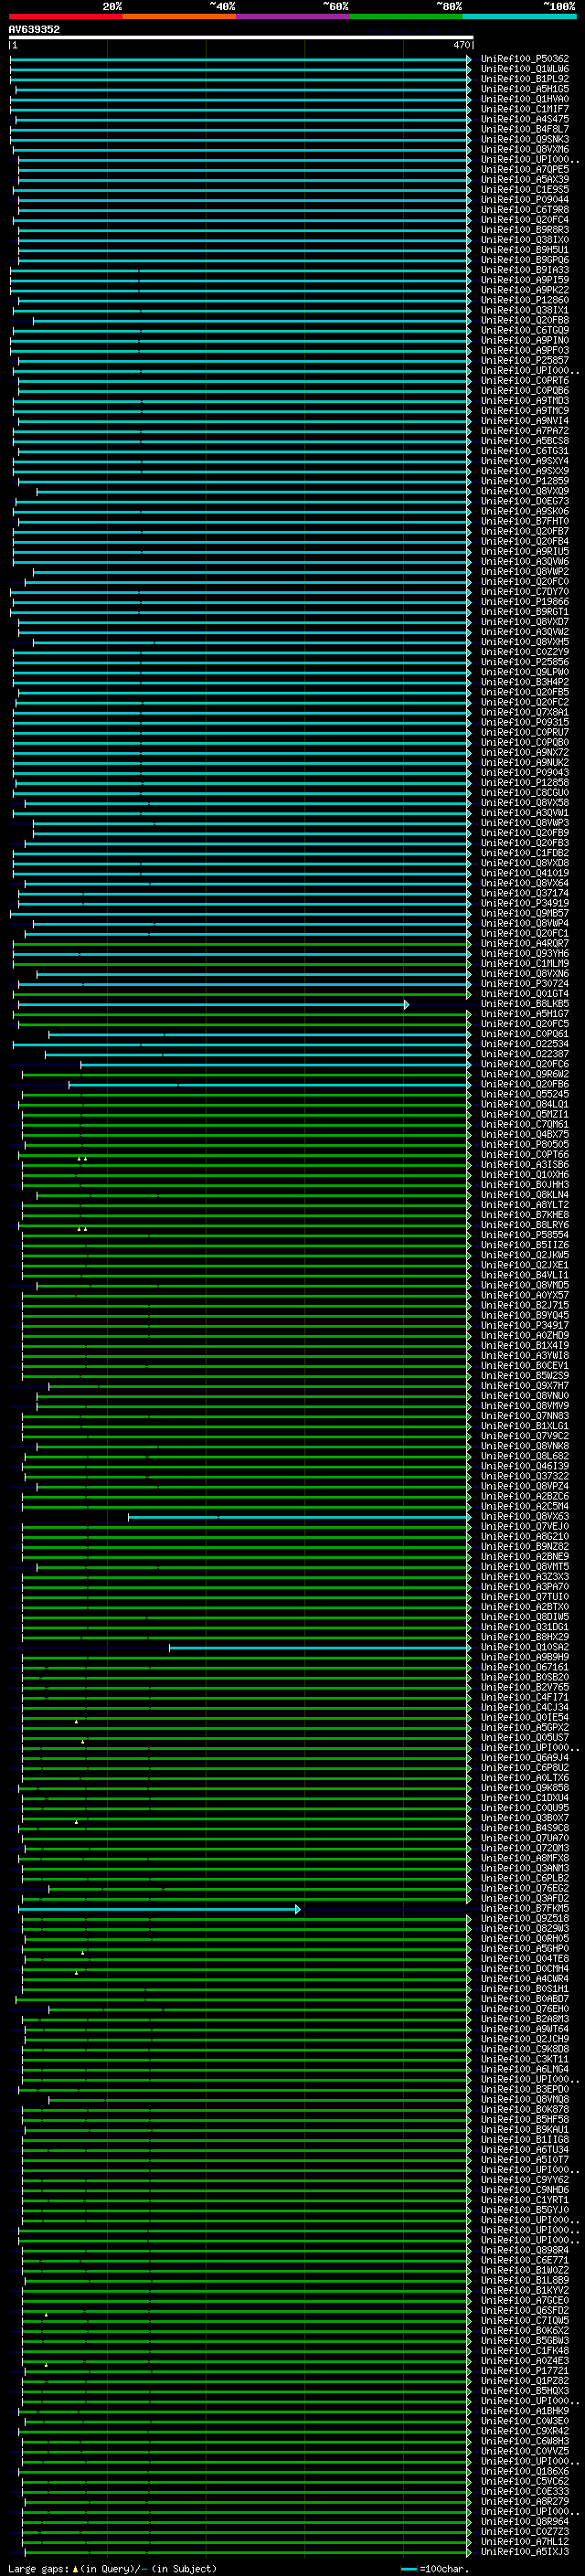
Task: Select the UniRef100_Q2JXE1 label
Action: point(525,1265)
